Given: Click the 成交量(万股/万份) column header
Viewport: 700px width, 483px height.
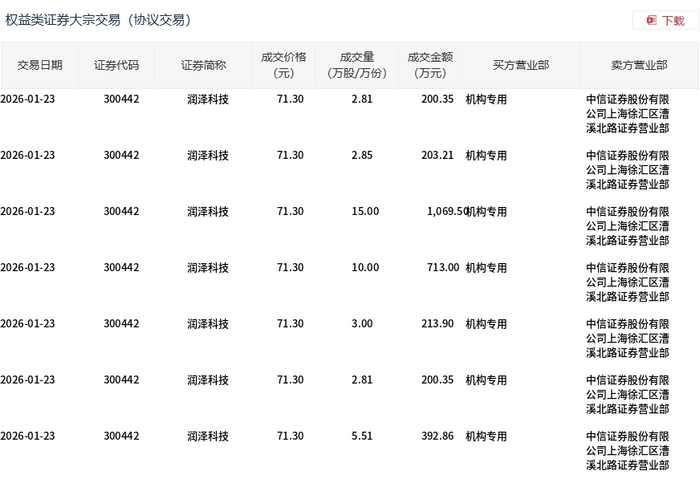Looking at the screenshot, I should coord(357,65).
